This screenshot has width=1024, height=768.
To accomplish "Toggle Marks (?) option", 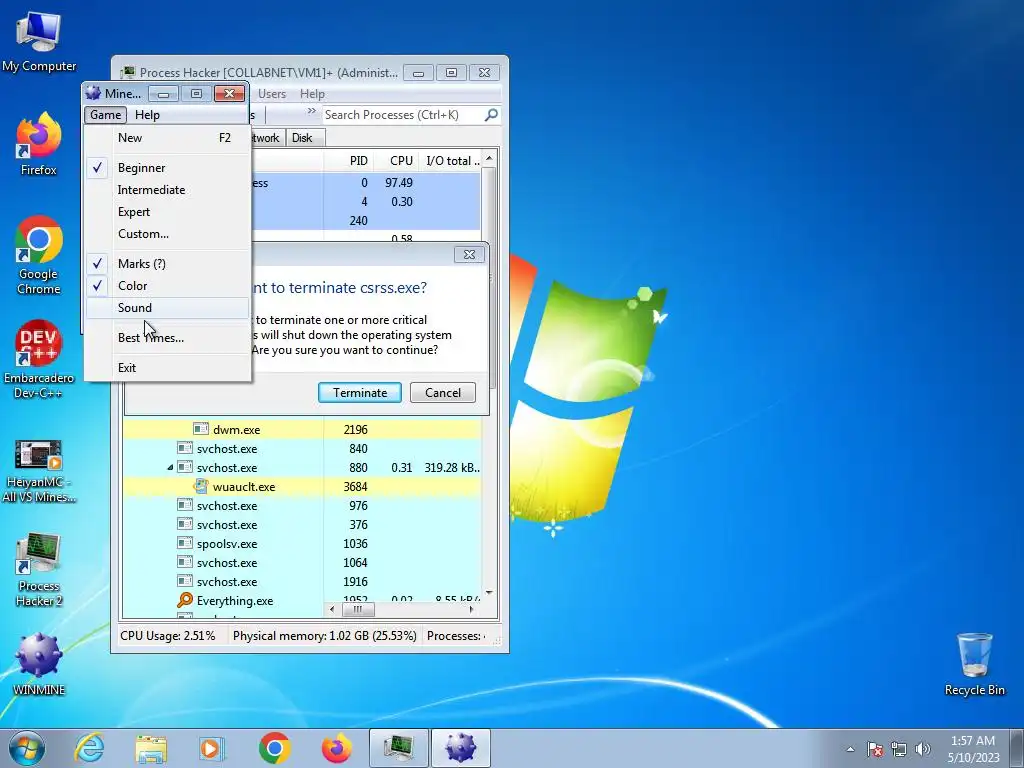I will pos(167,264).
